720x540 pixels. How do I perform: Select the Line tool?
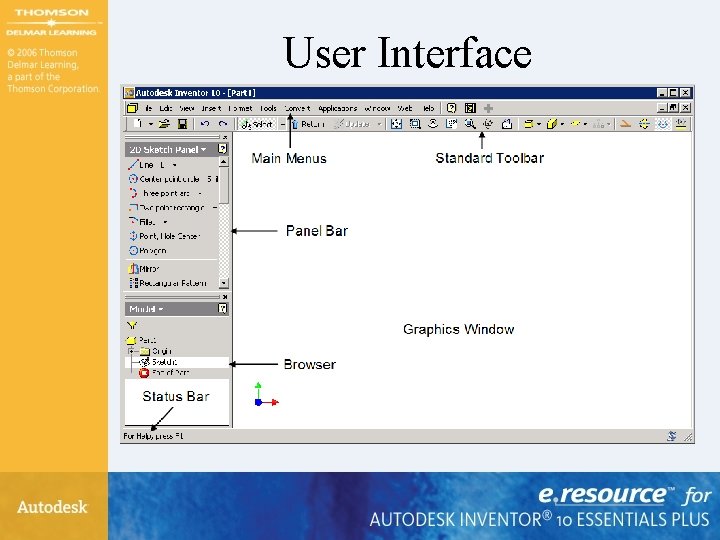(146, 164)
